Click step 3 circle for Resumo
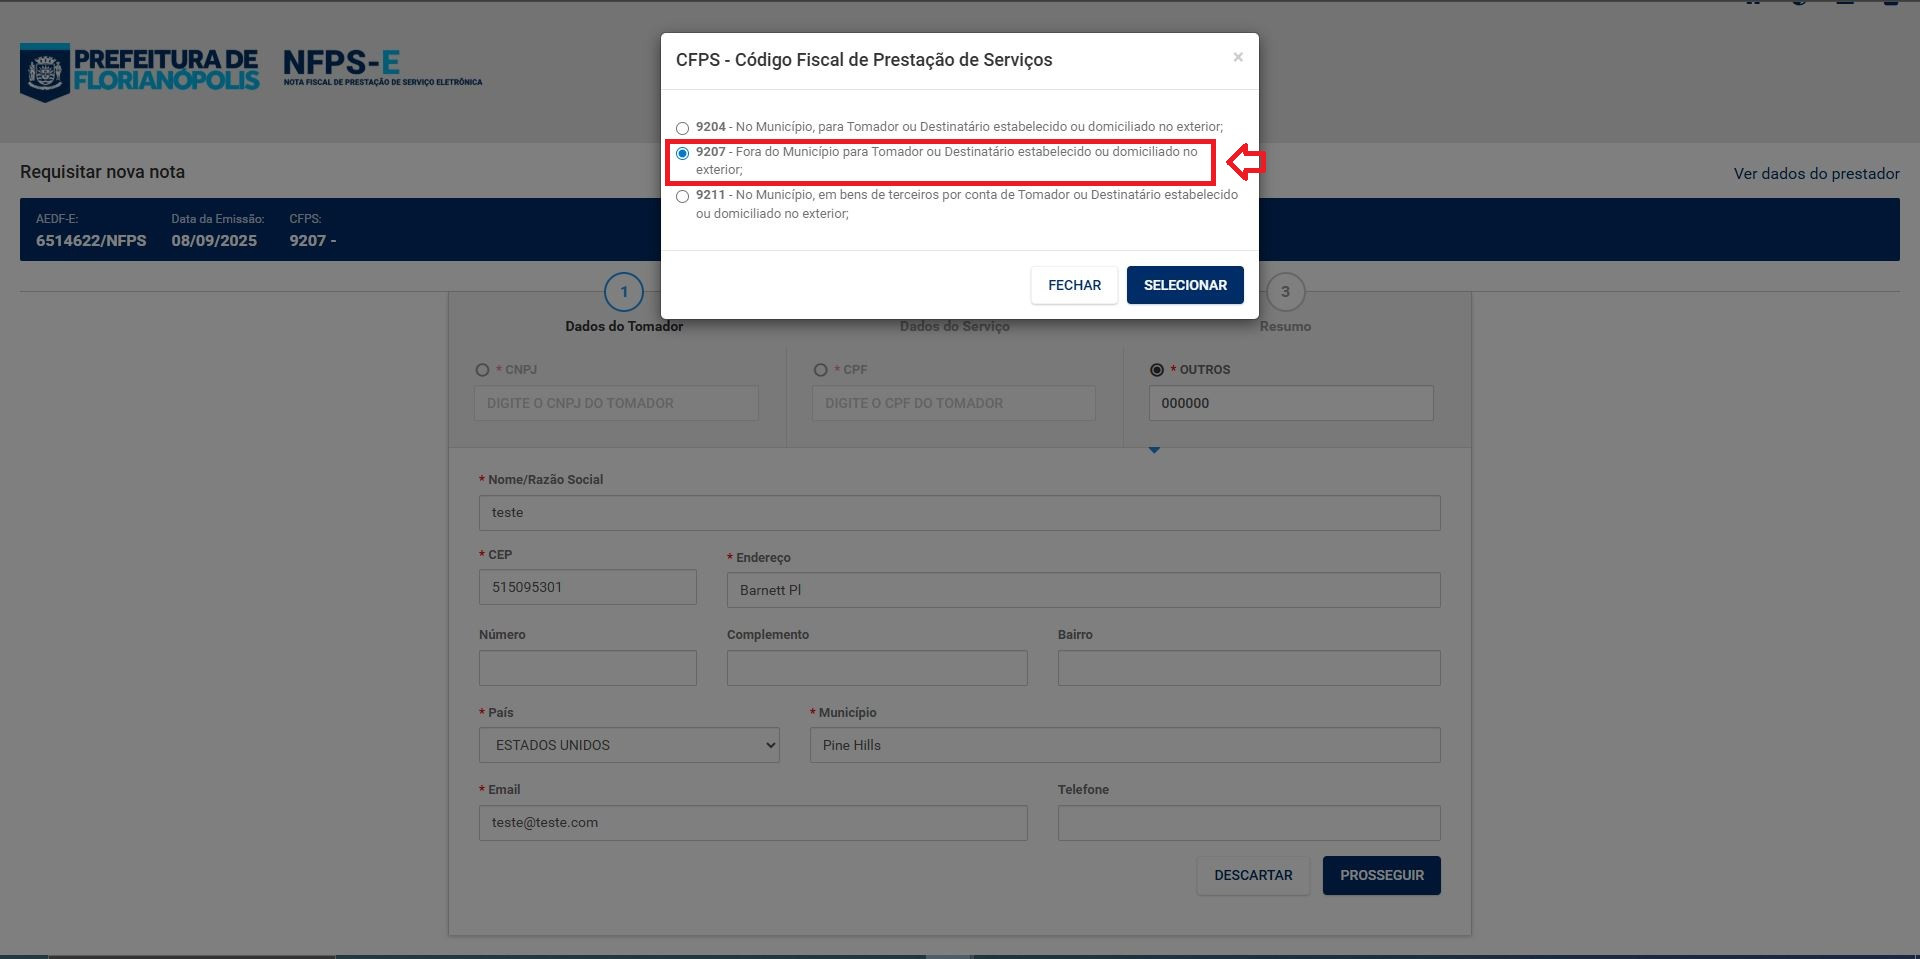The image size is (1920, 959). click(x=1285, y=292)
